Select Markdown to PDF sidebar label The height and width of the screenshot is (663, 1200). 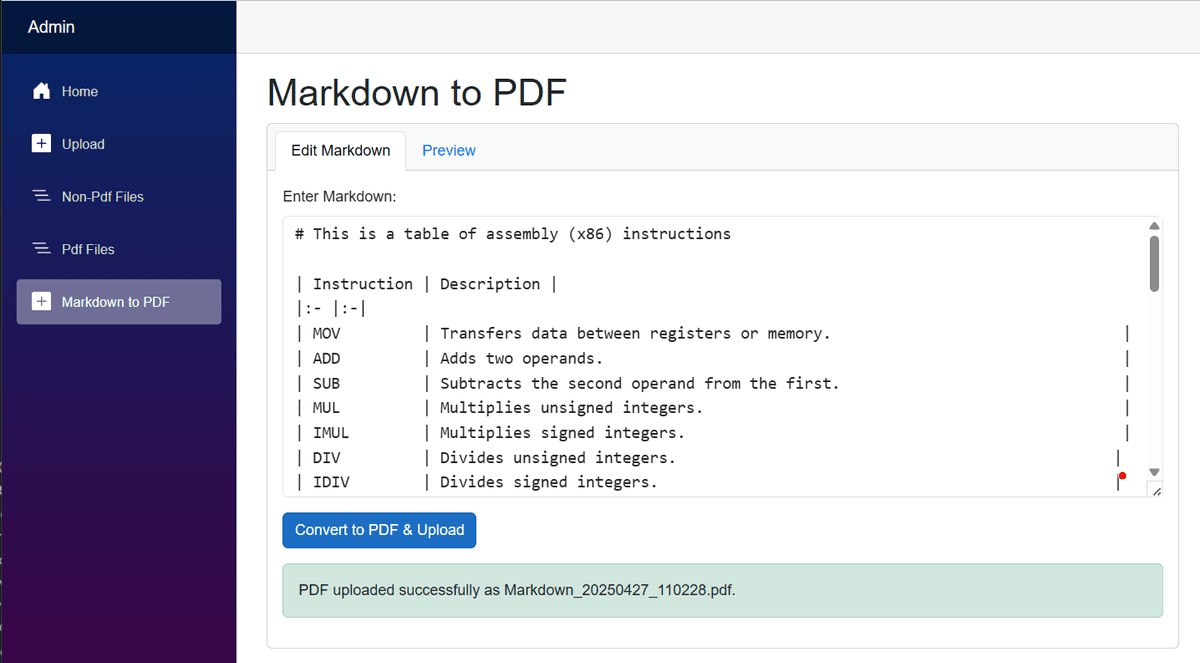(116, 301)
